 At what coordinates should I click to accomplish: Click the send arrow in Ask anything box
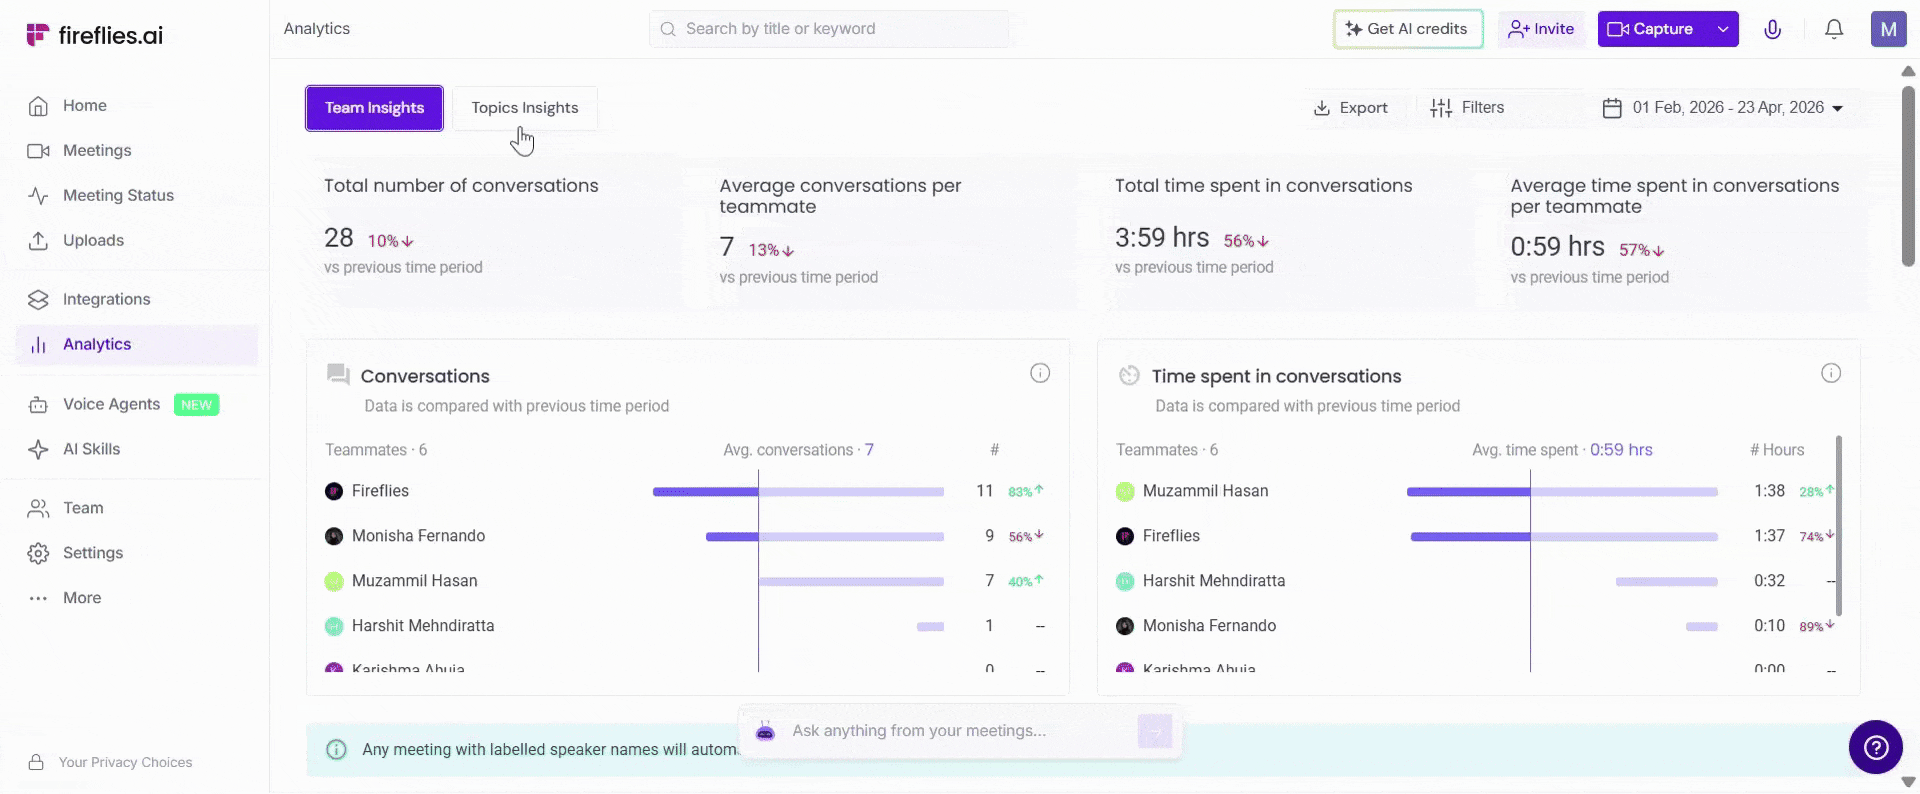pyautogui.click(x=1154, y=731)
